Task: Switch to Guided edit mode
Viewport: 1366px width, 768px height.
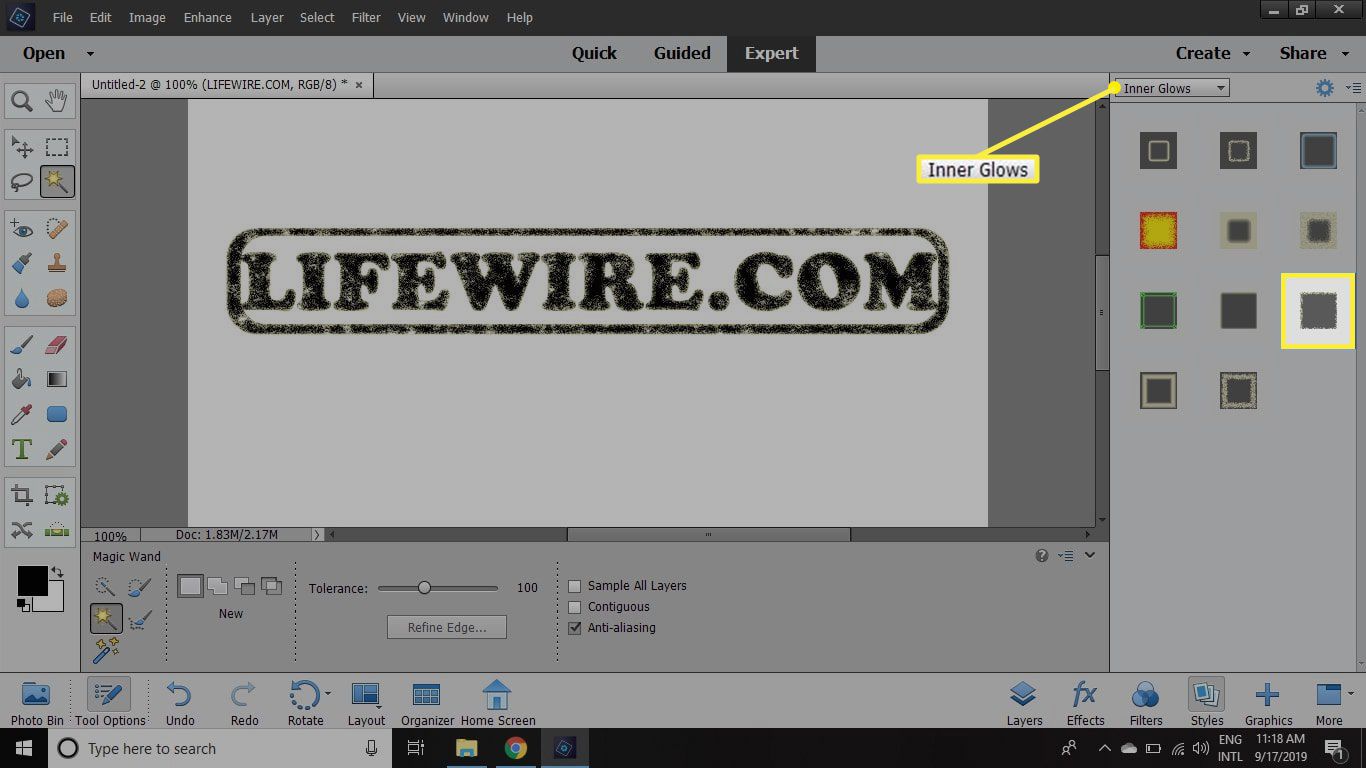Action: click(682, 54)
